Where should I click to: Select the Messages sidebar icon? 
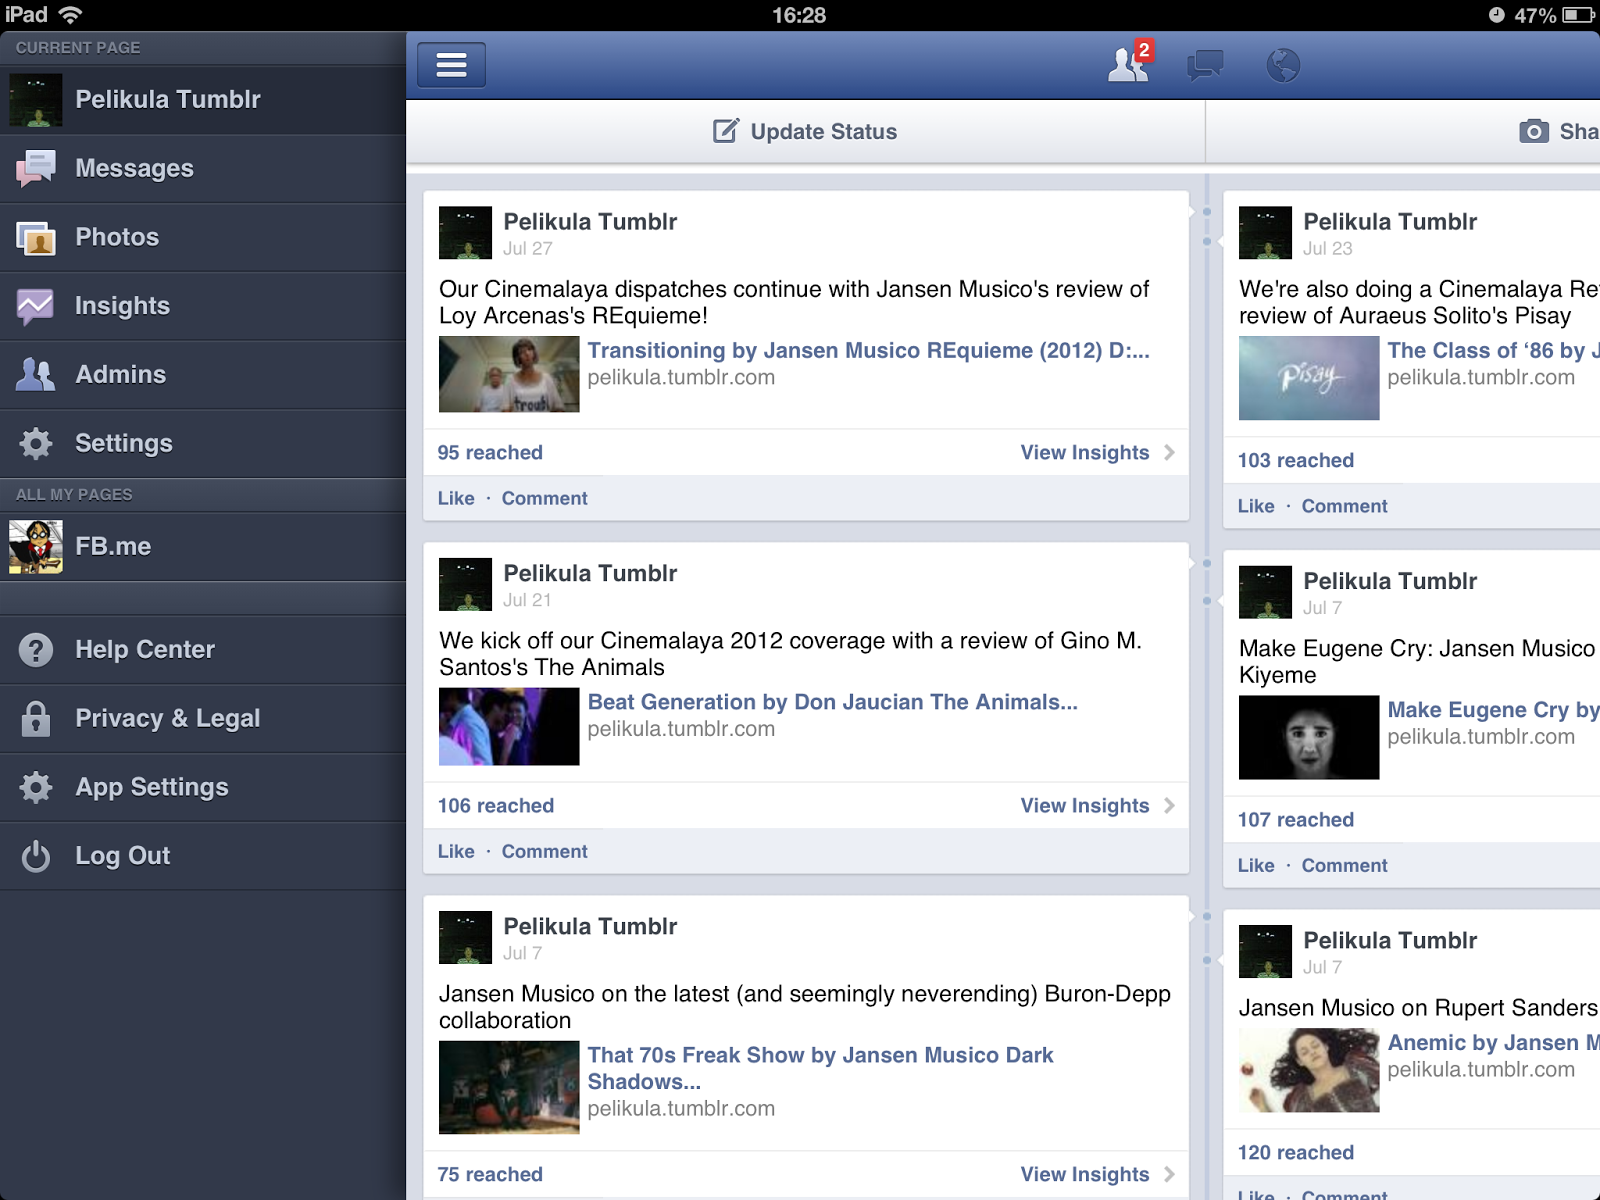click(x=36, y=168)
